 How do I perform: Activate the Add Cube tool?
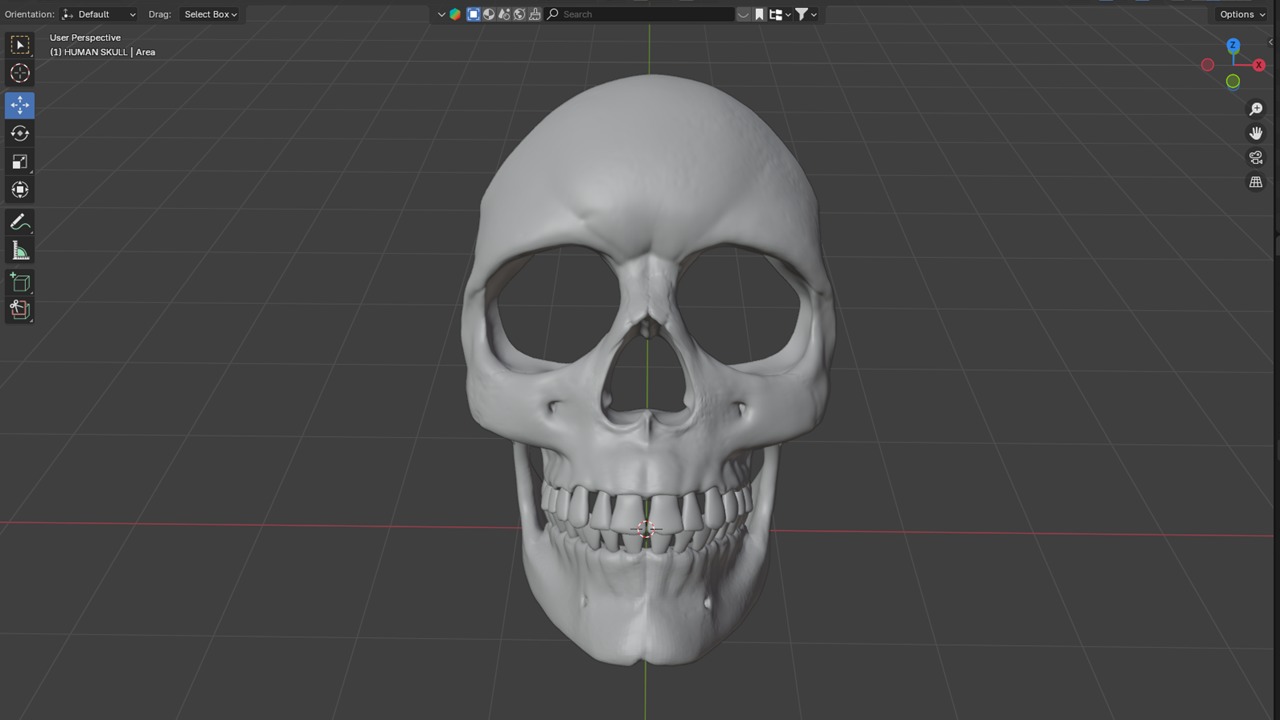[x=20, y=282]
